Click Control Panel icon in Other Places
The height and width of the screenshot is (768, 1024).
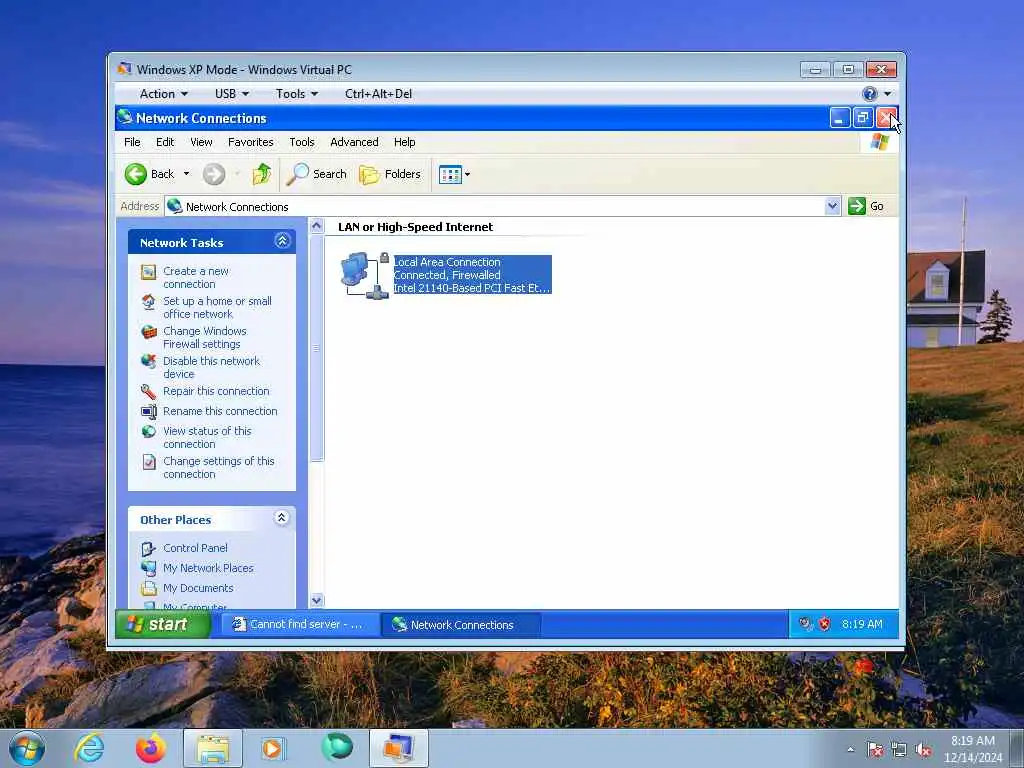click(149, 549)
